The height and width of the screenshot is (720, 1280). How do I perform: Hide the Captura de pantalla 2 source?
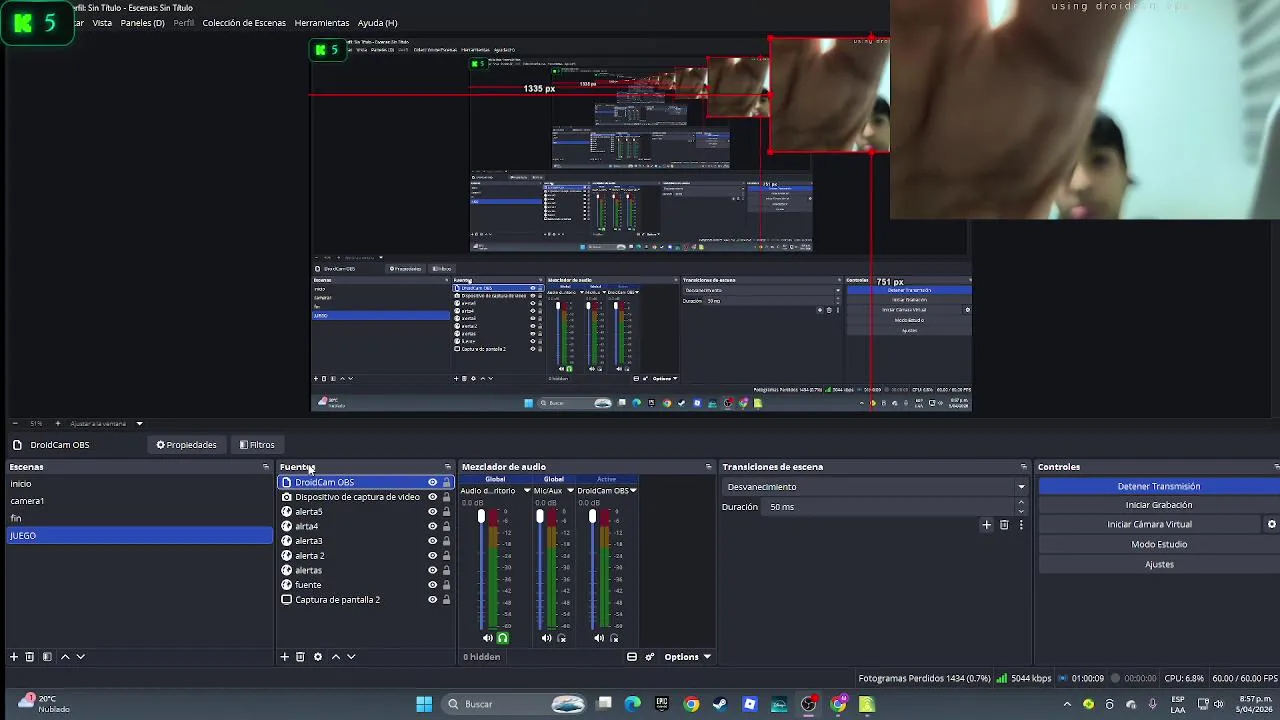(x=432, y=600)
